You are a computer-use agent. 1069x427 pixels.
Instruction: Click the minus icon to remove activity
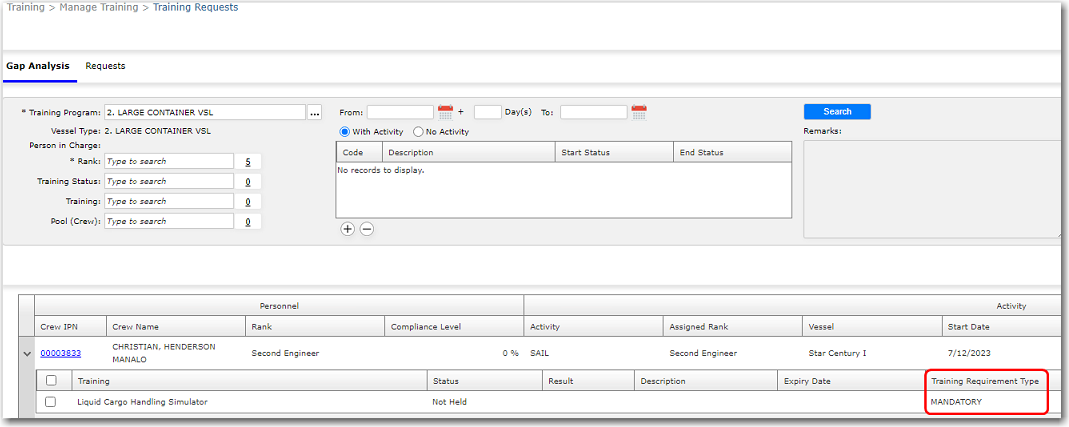367,228
